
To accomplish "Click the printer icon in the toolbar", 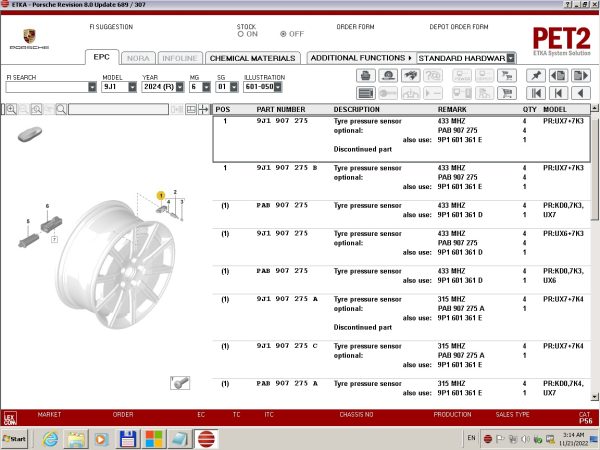I will [365, 75].
